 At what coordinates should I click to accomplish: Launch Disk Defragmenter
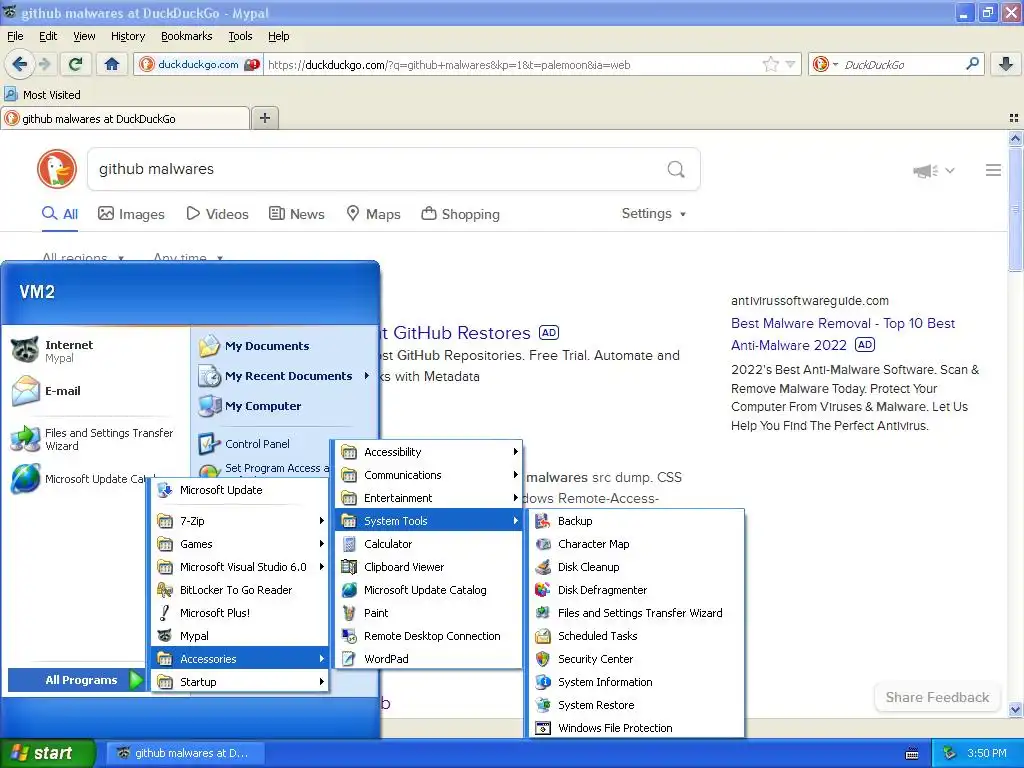pyautogui.click(x=634, y=590)
